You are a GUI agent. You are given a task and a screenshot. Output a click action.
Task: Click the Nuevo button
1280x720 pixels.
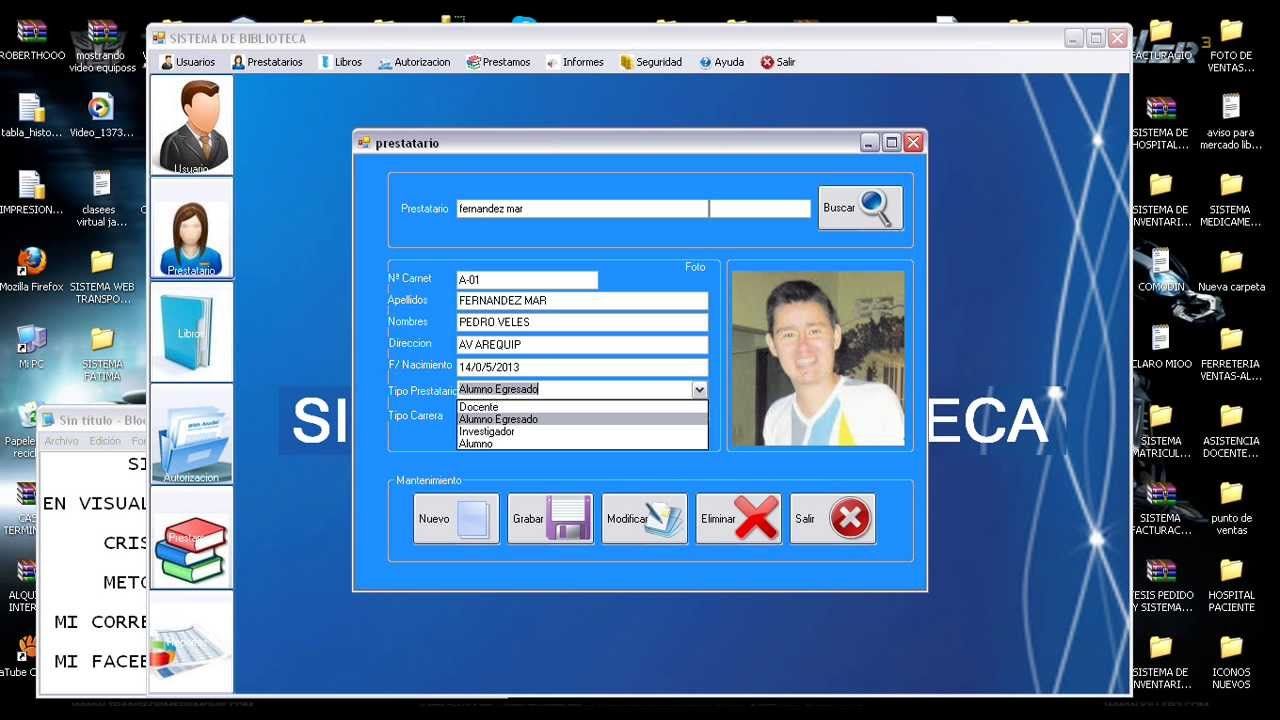[x=456, y=519]
